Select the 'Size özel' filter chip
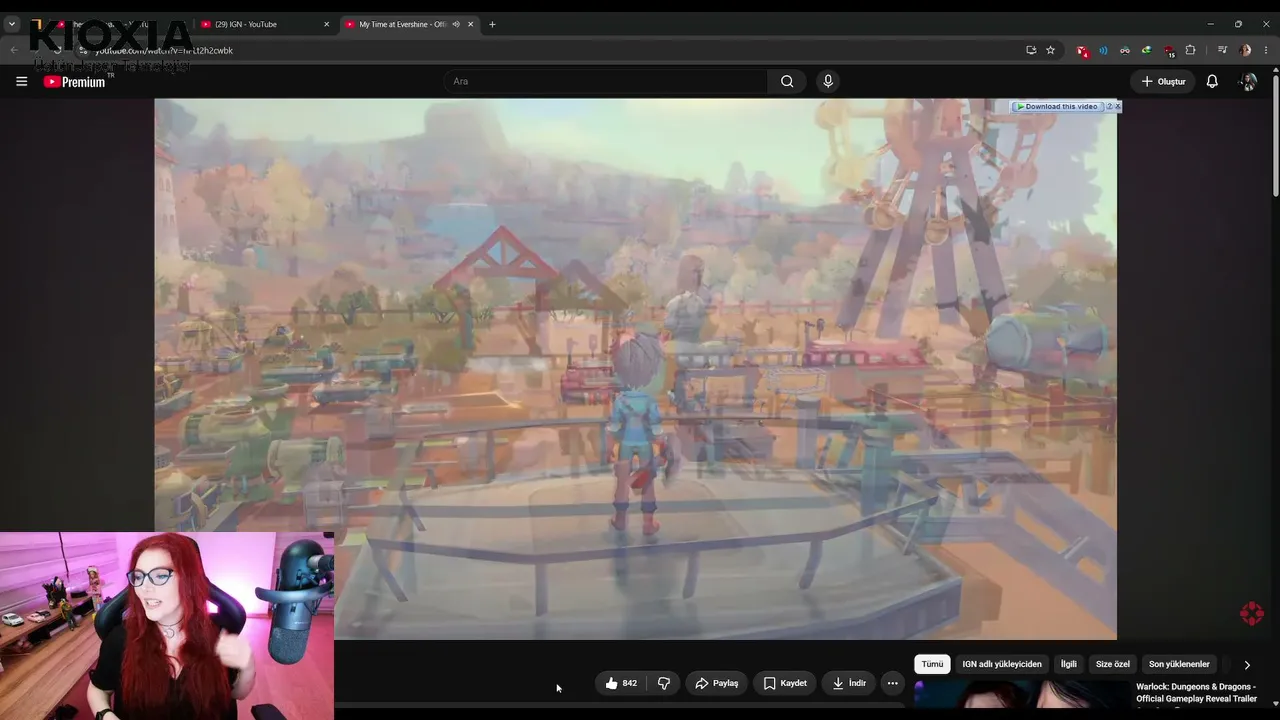This screenshot has width=1280, height=720. click(x=1113, y=664)
